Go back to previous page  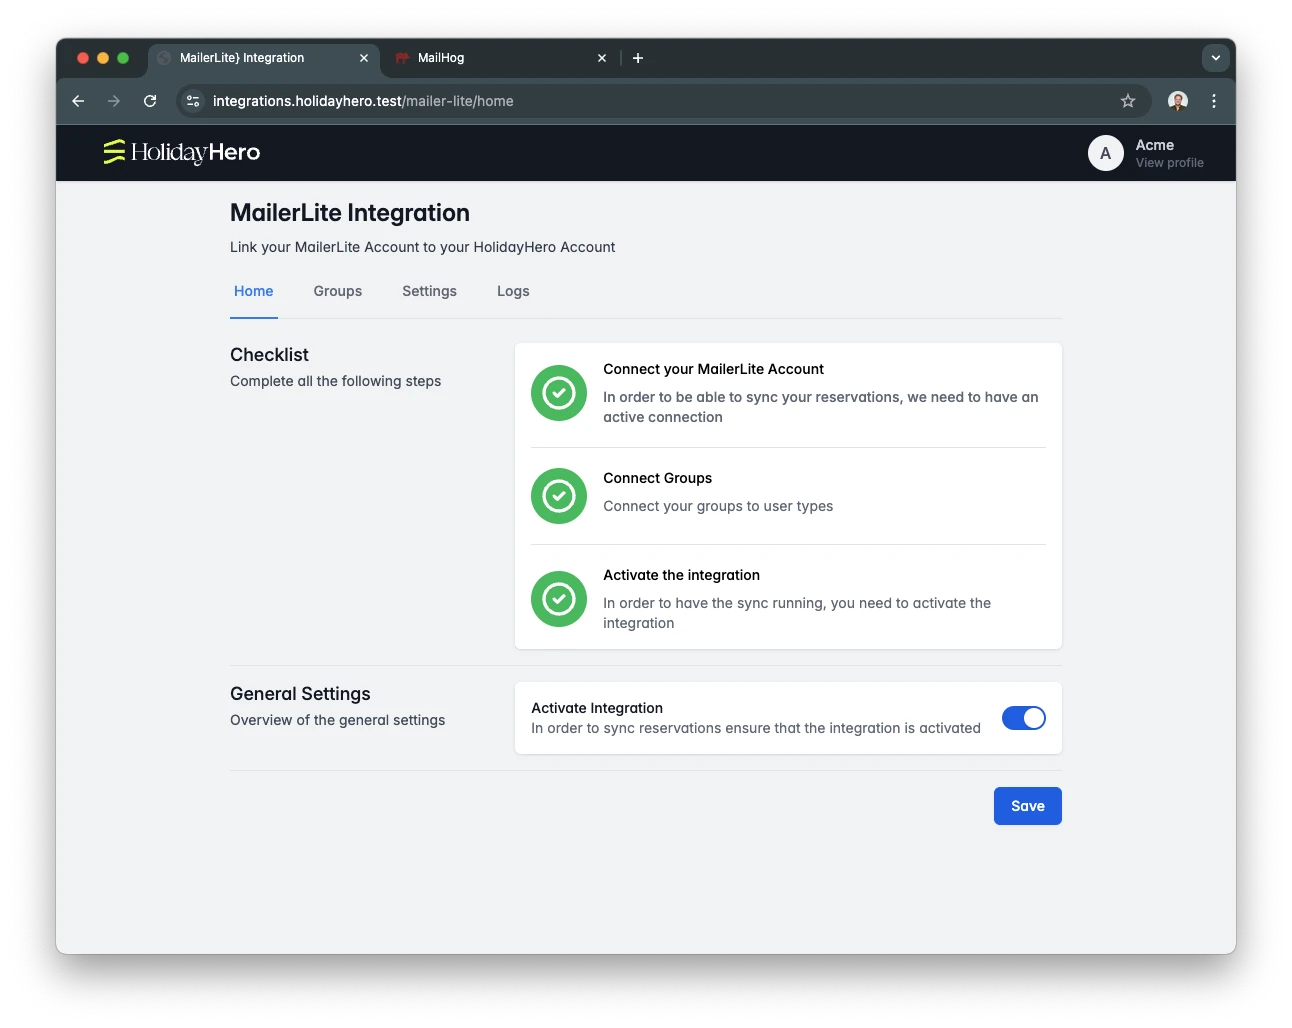[78, 101]
